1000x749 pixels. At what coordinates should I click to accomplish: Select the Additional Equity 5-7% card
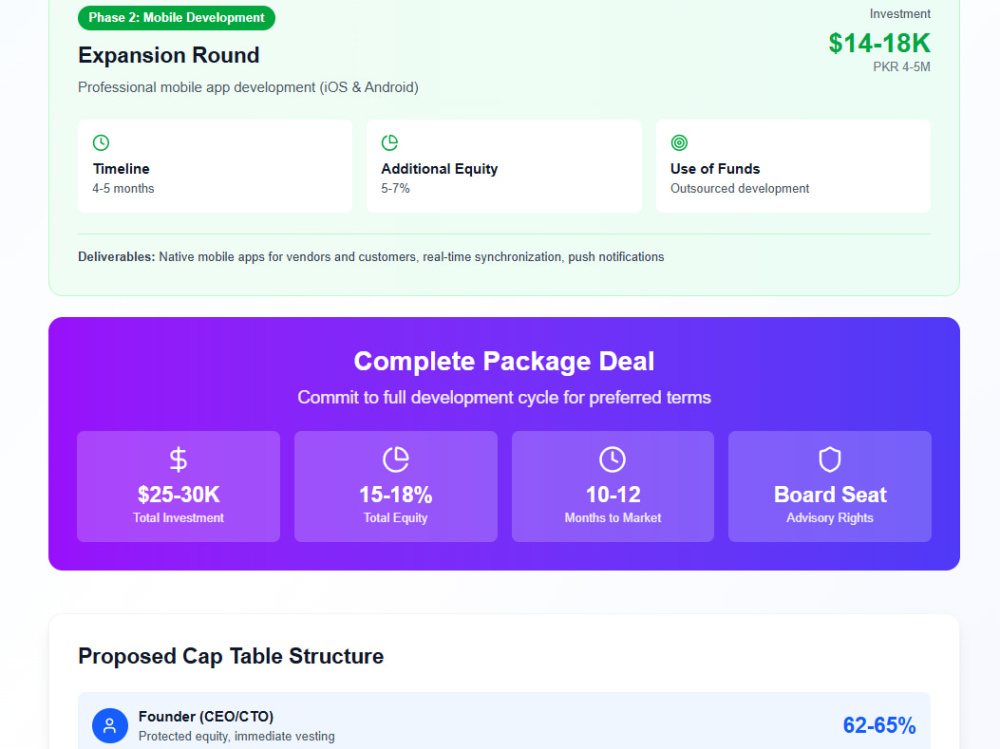[x=504, y=166]
